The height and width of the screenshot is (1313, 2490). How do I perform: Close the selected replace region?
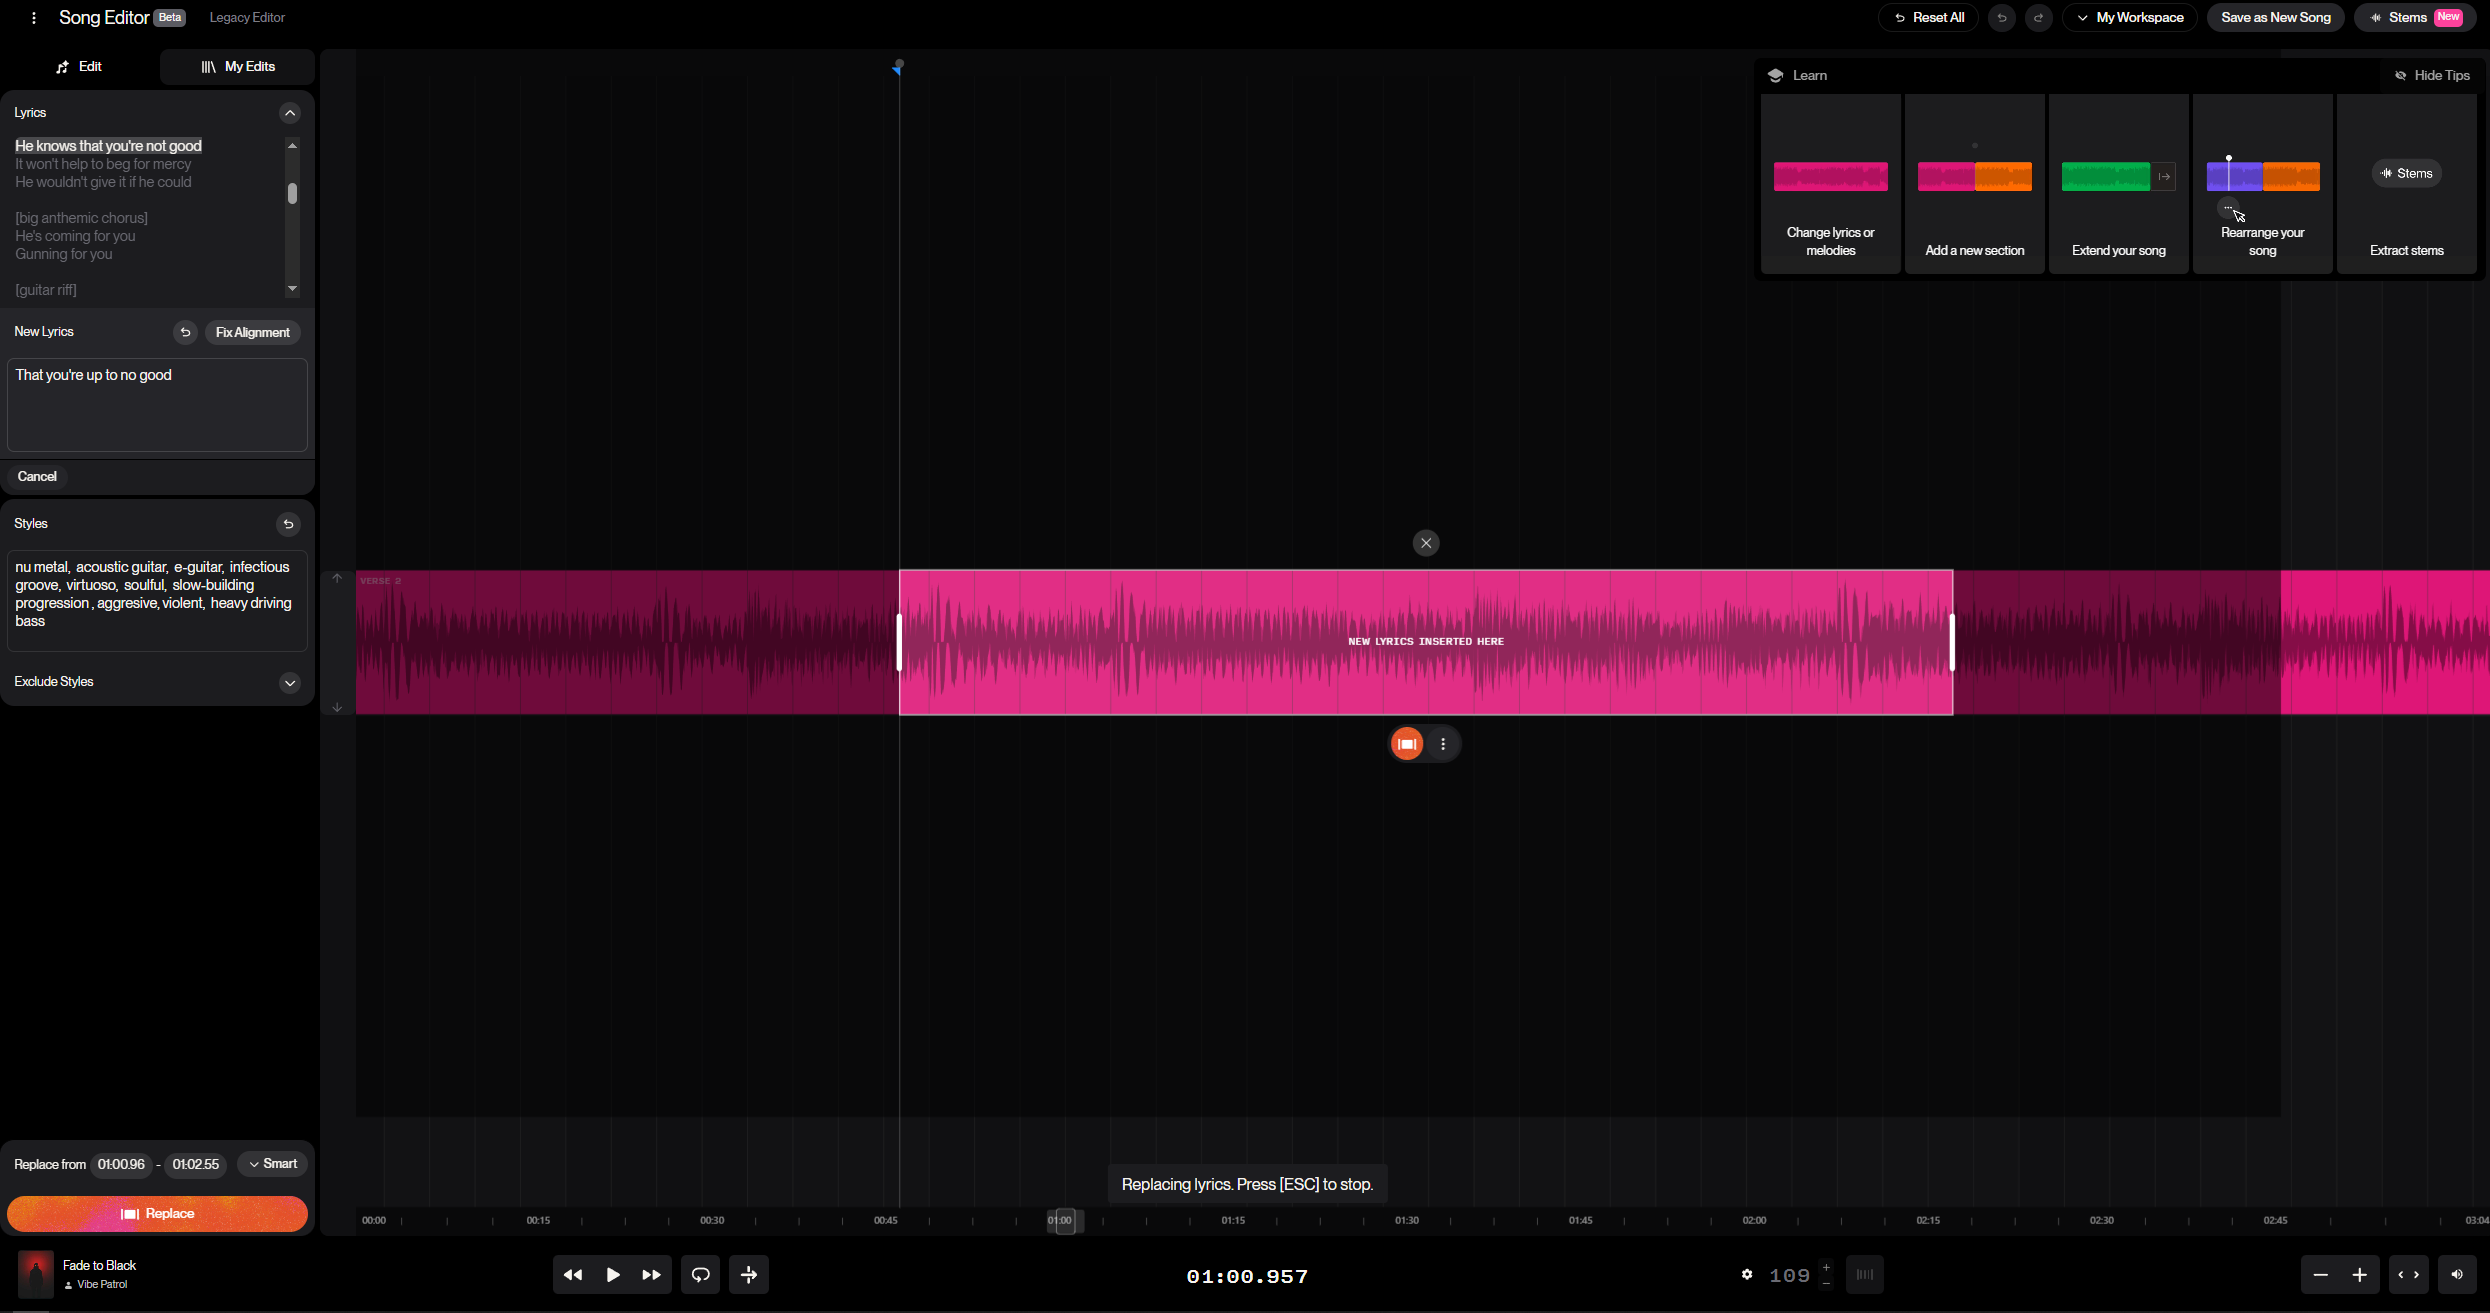[1426, 543]
